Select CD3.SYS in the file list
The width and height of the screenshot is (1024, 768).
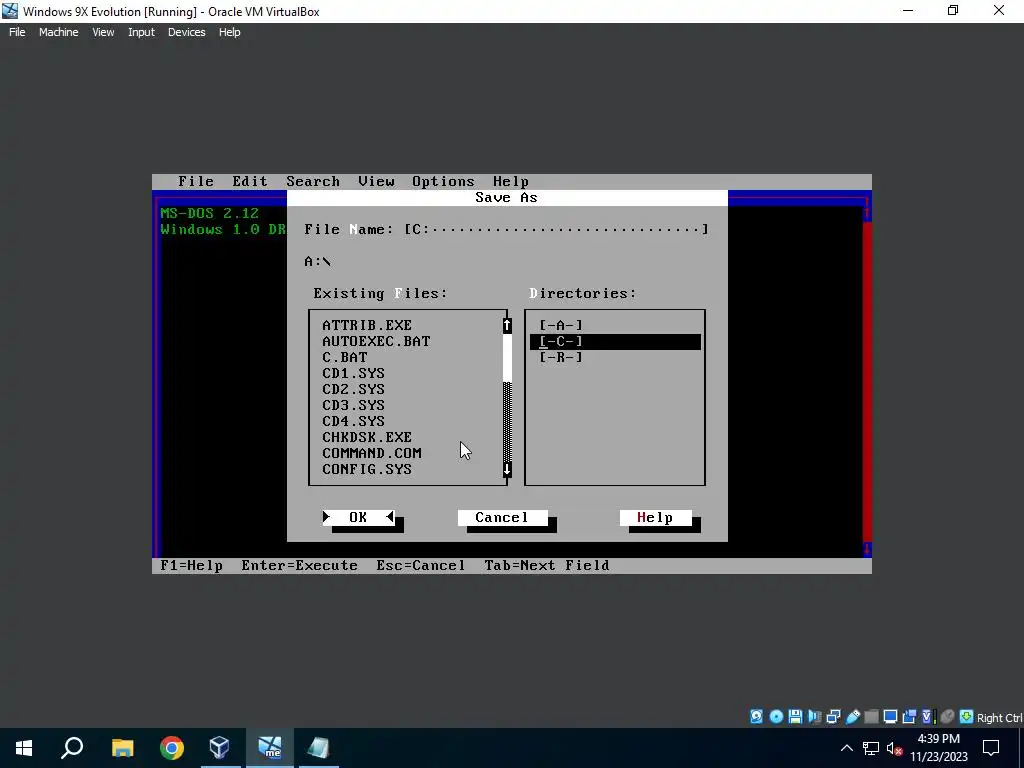click(353, 405)
